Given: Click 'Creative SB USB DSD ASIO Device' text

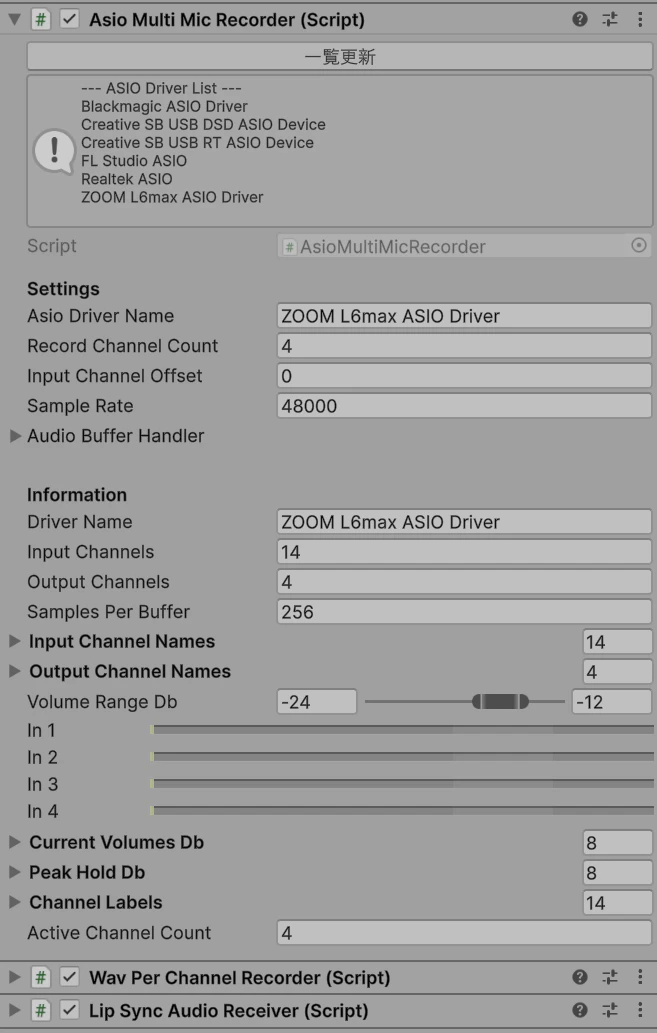Looking at the screenshot, I should [x=203, y=125].
